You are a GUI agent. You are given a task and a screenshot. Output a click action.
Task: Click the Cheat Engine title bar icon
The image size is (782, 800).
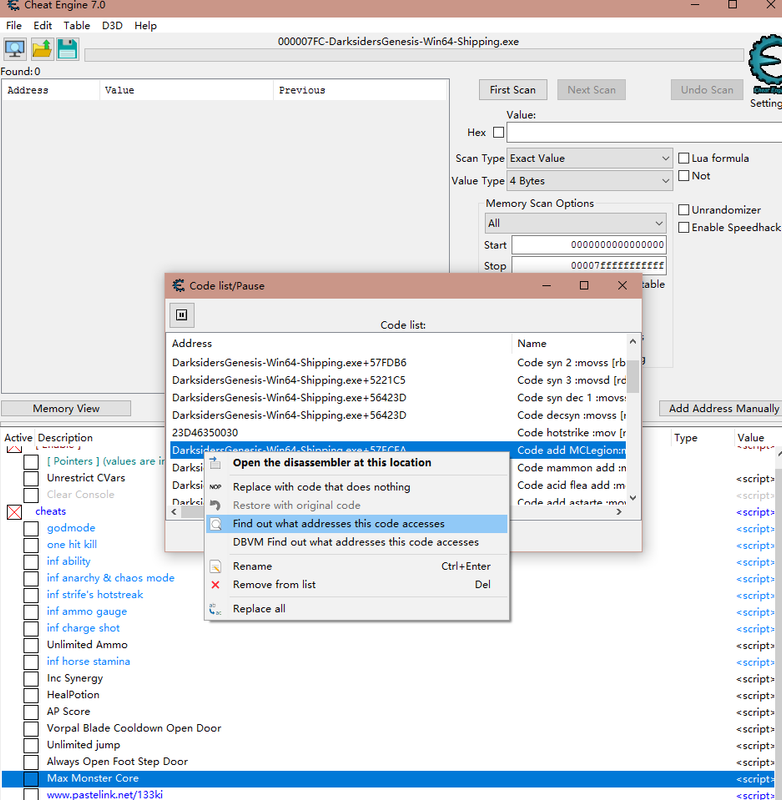[x=14, y=5]
